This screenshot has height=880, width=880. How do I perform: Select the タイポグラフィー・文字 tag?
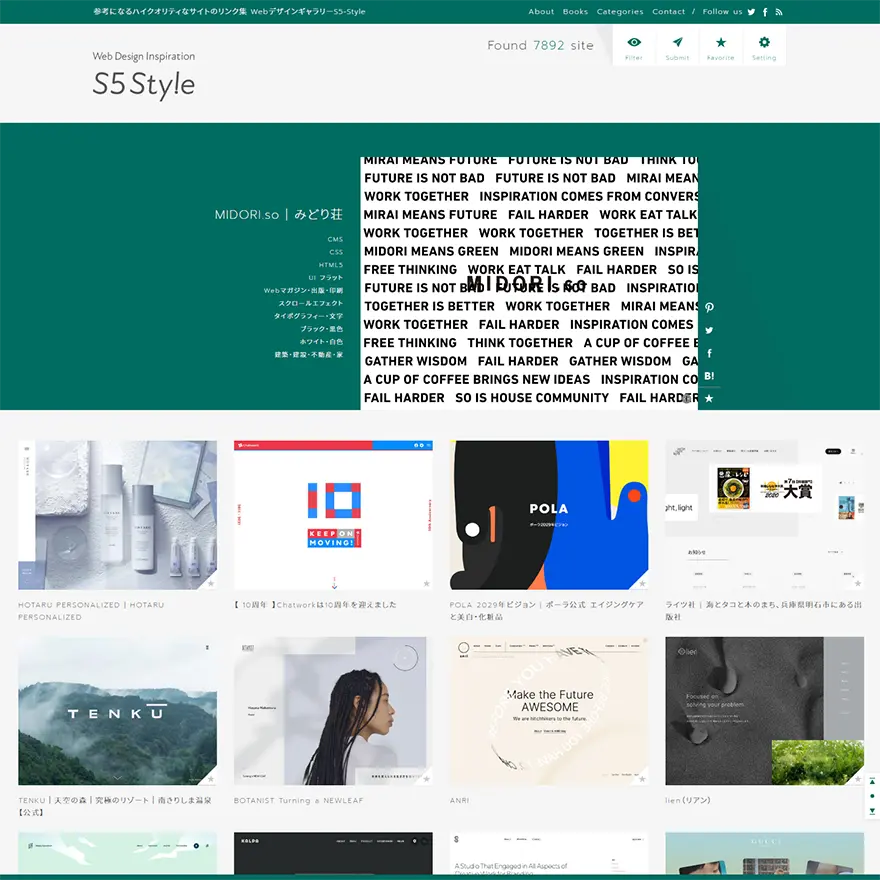308,317
